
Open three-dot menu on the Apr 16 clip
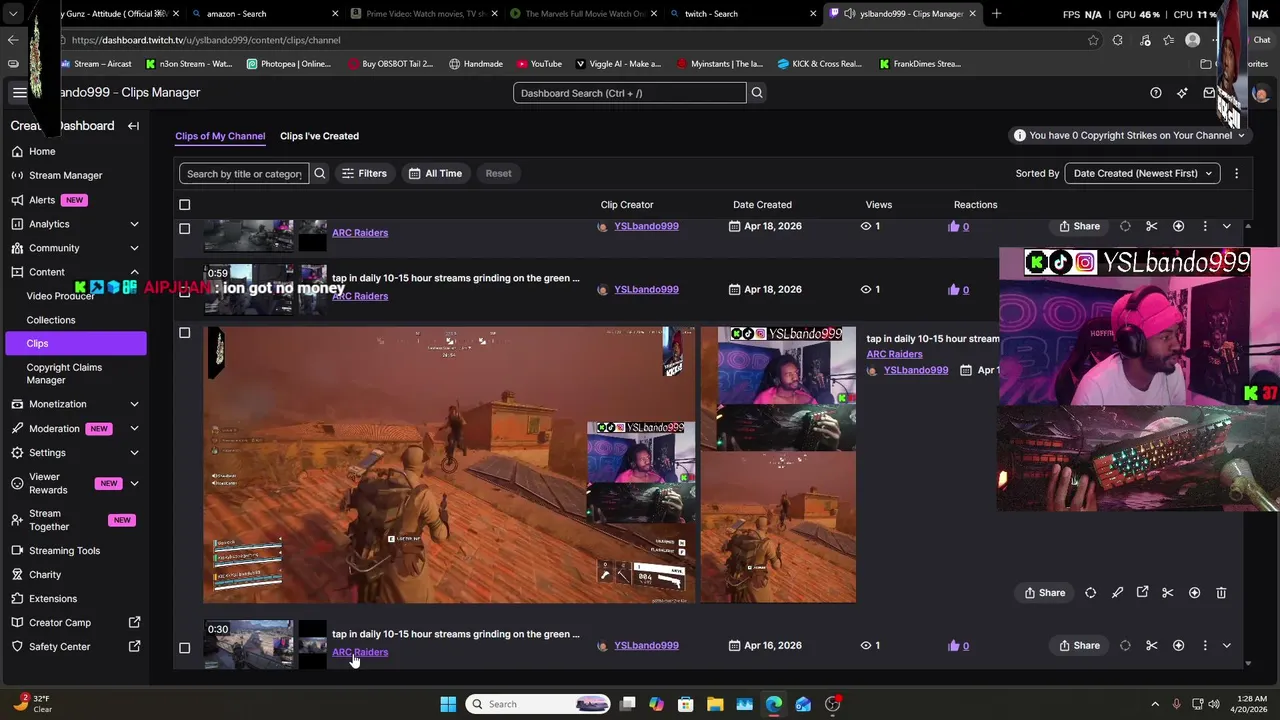click(x=1205, y=646)
